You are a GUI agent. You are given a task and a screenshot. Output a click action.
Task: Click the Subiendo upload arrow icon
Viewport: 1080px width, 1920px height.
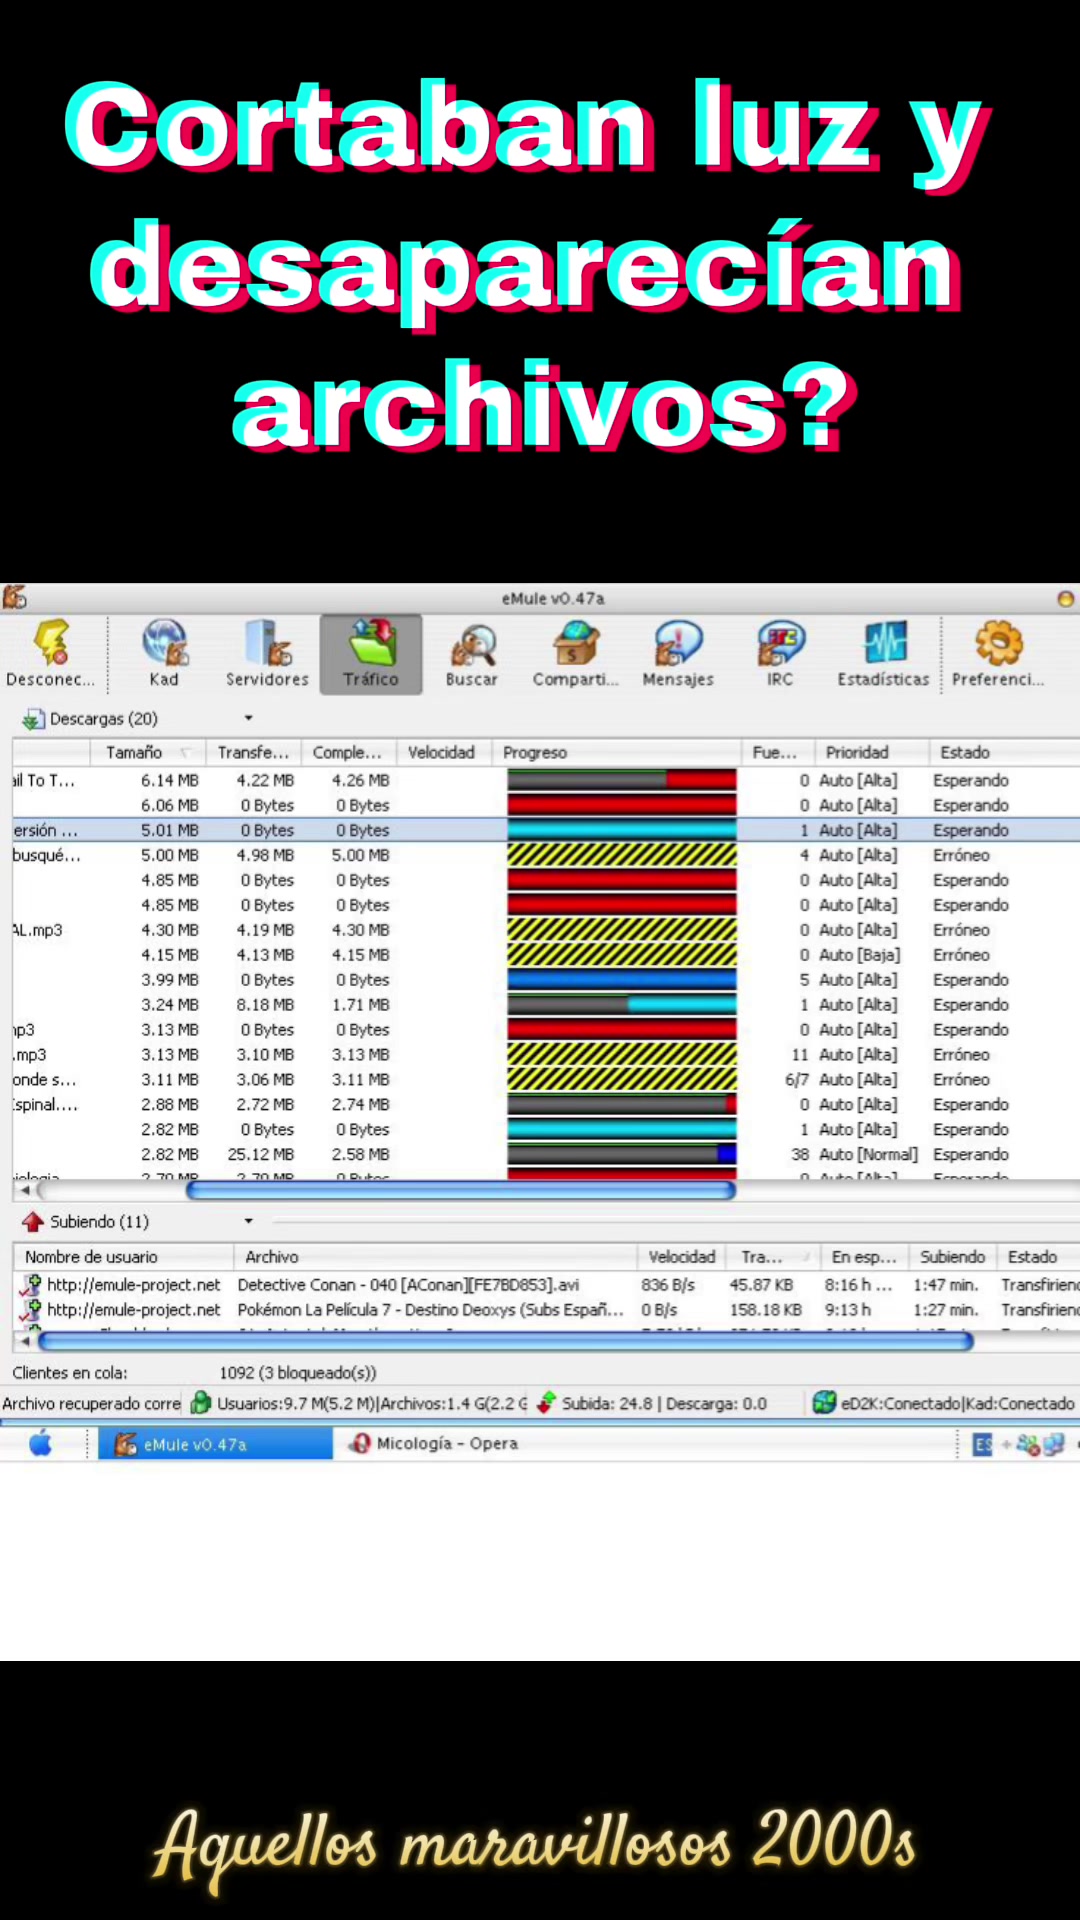[33, 1222]
